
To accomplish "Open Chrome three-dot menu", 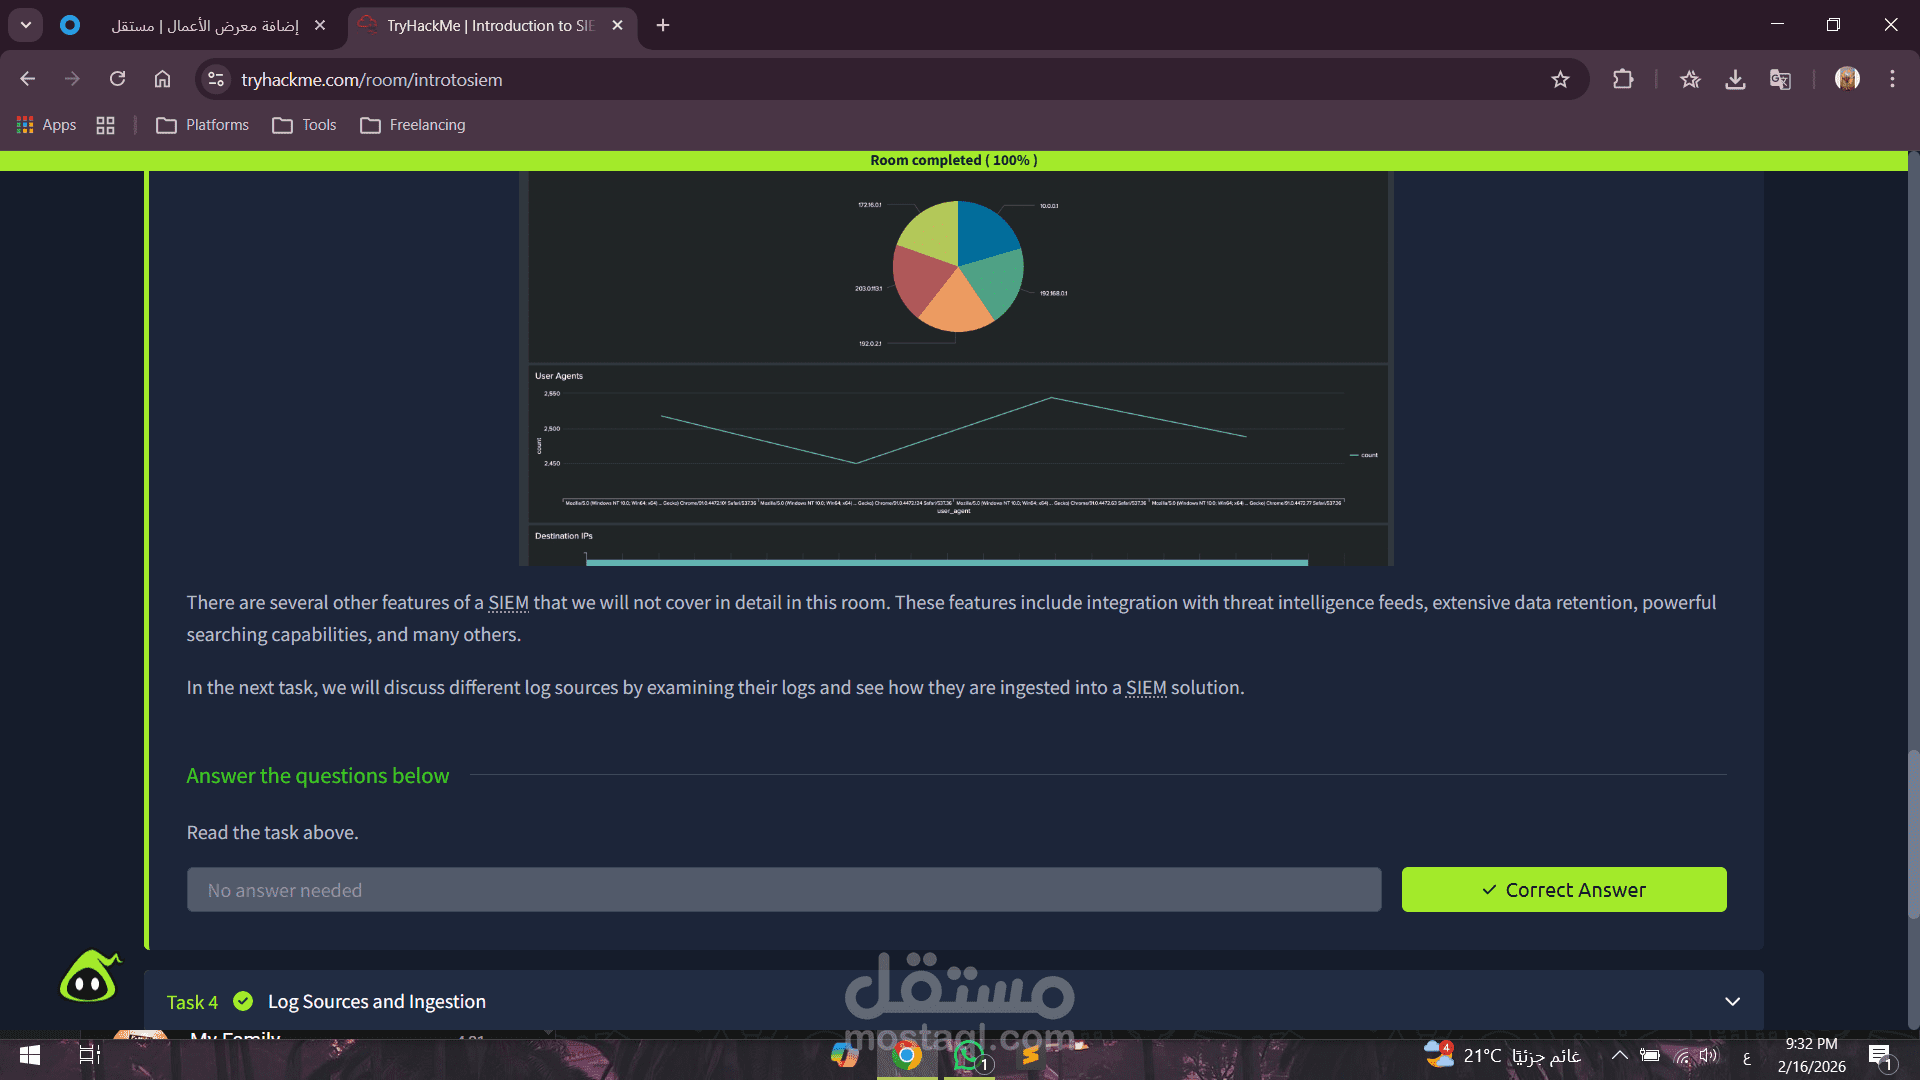I will [x=1892, y=80].
